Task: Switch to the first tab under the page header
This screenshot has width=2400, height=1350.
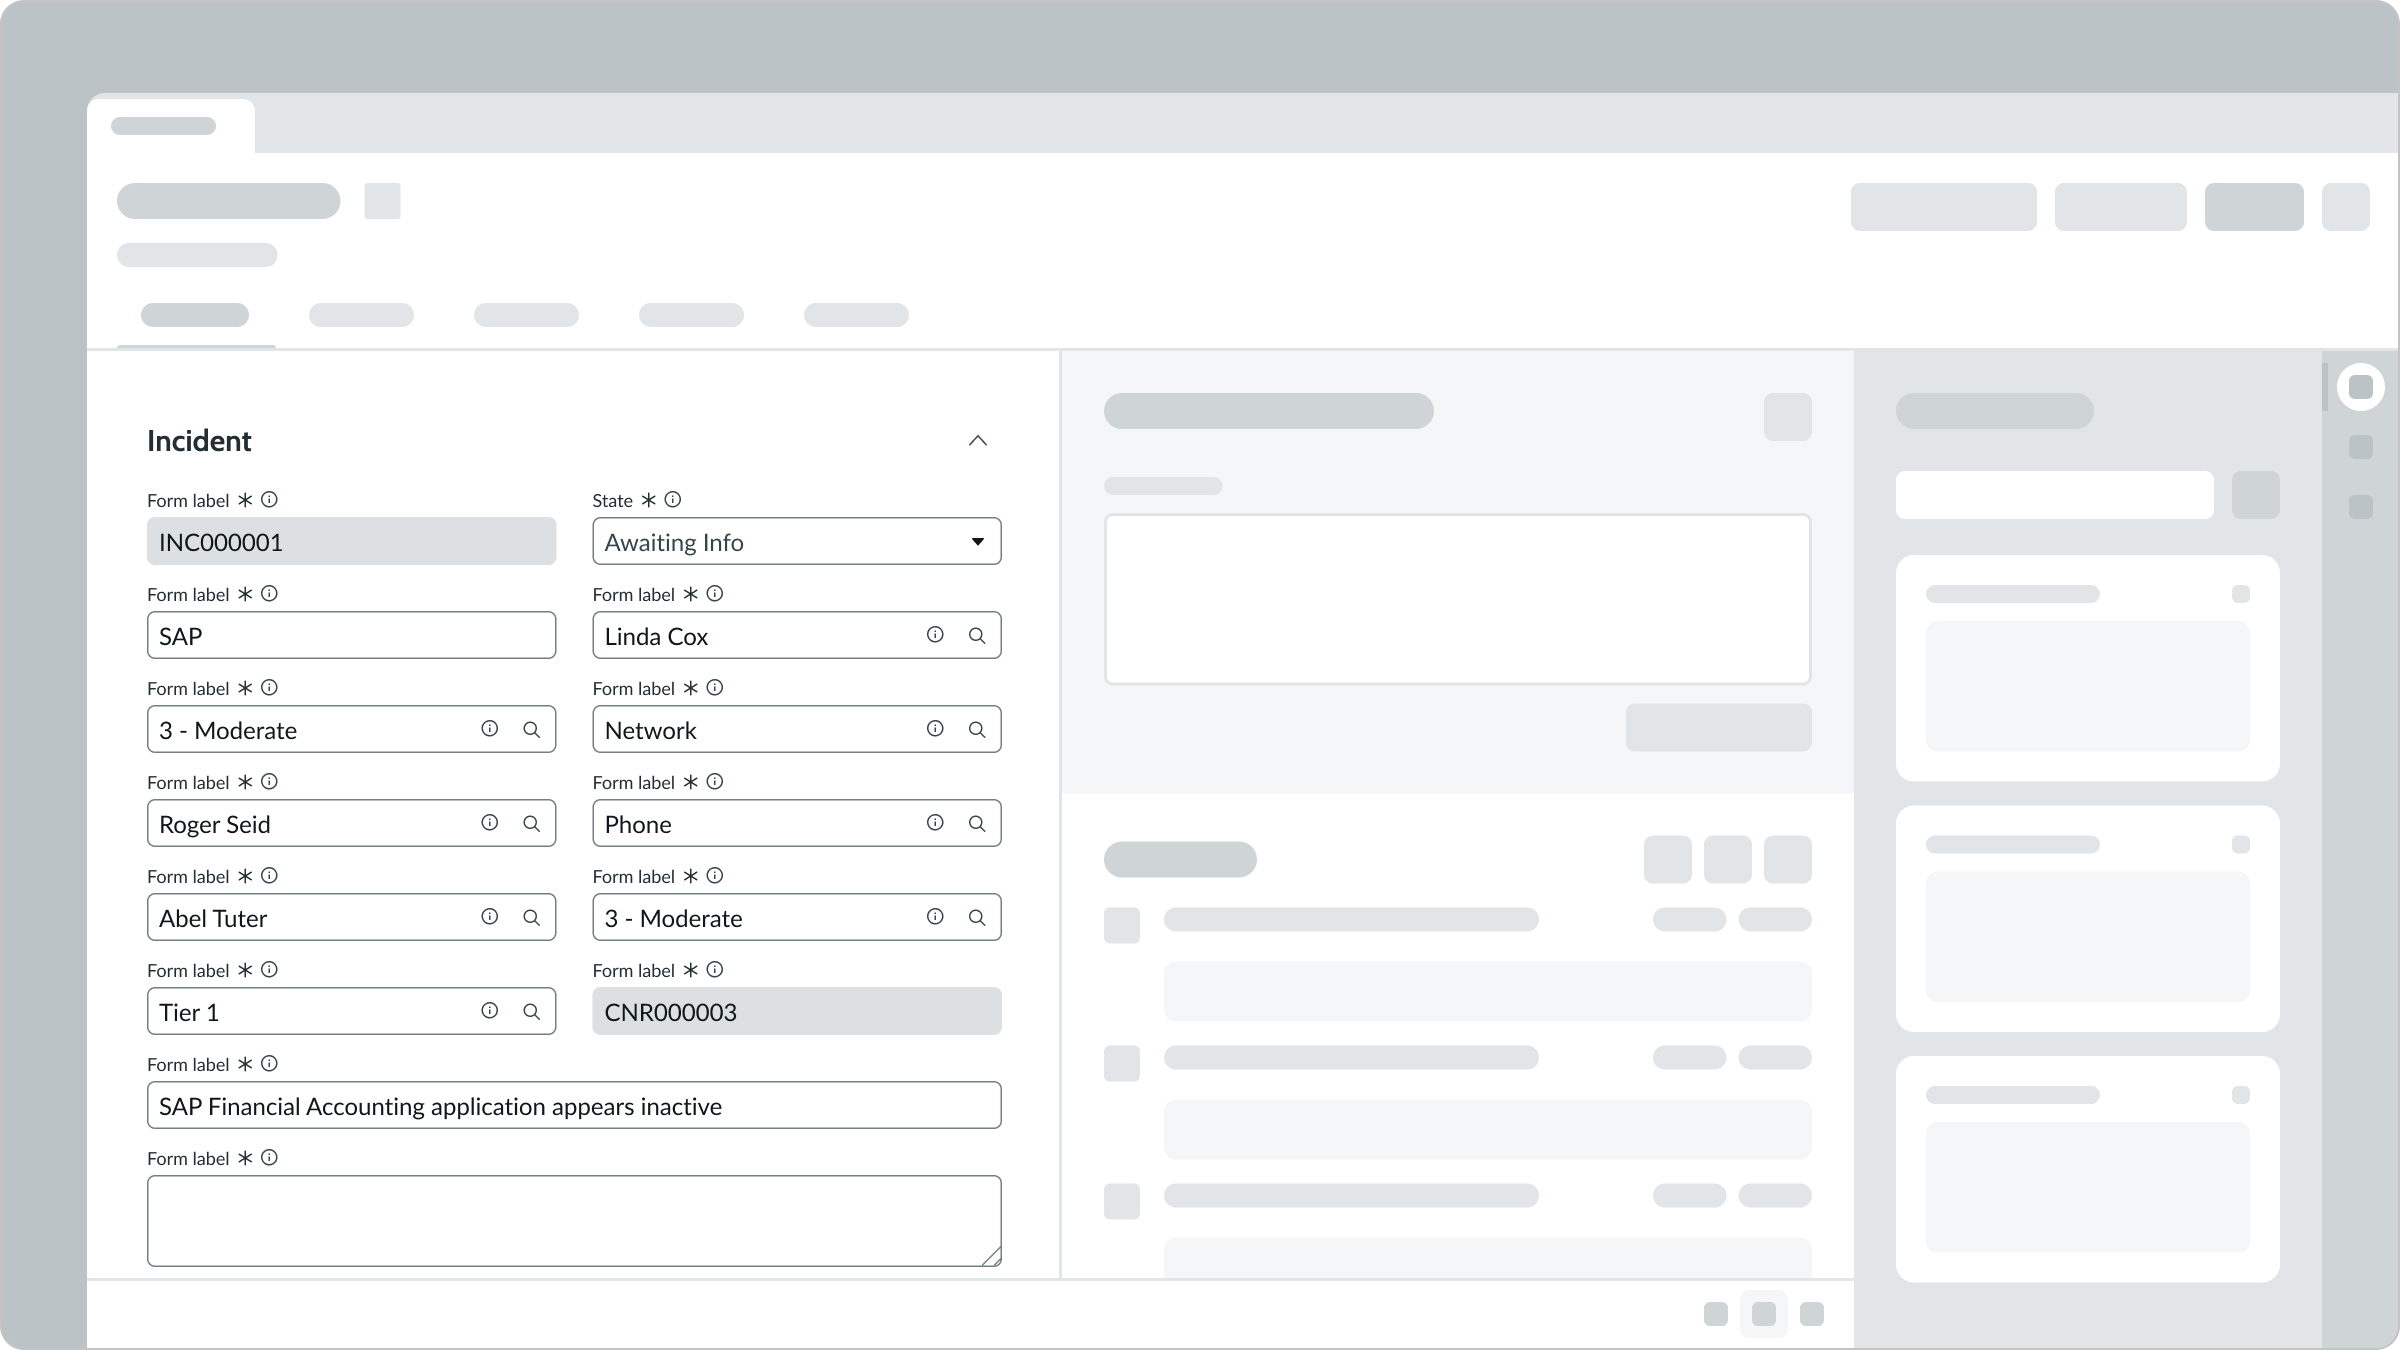Action: pos(195,315)
